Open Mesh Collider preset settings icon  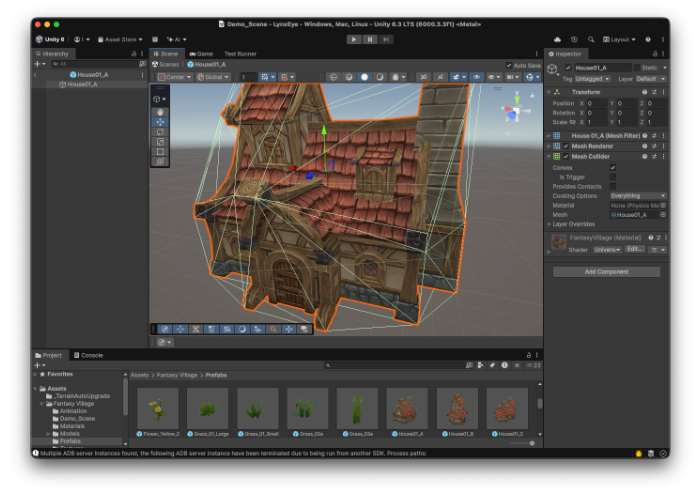[x=654, y=157]
